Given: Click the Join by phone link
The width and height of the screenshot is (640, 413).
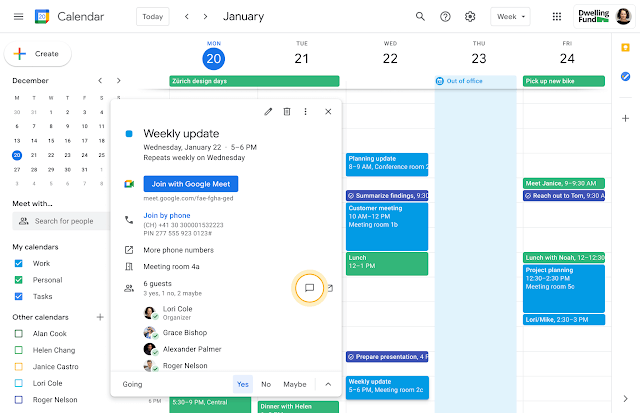Looking at the screenshot, I should [167, 215].
